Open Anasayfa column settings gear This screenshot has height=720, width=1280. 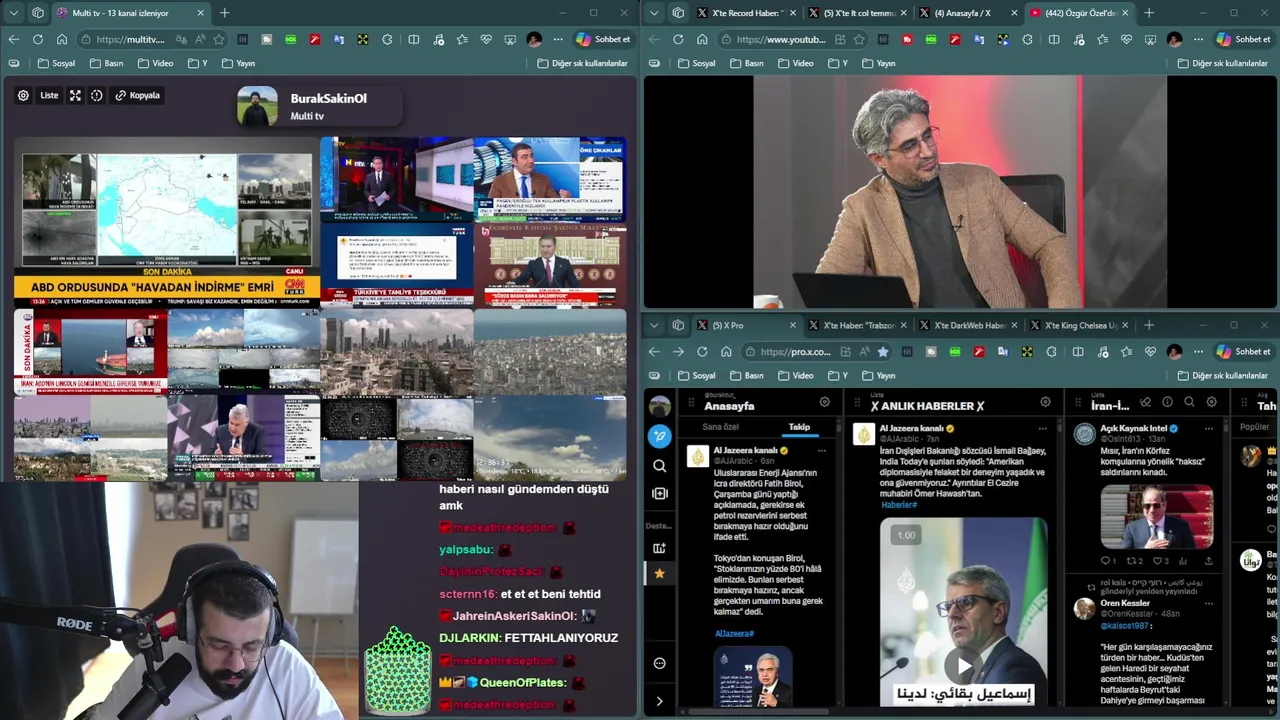point(824,402)
